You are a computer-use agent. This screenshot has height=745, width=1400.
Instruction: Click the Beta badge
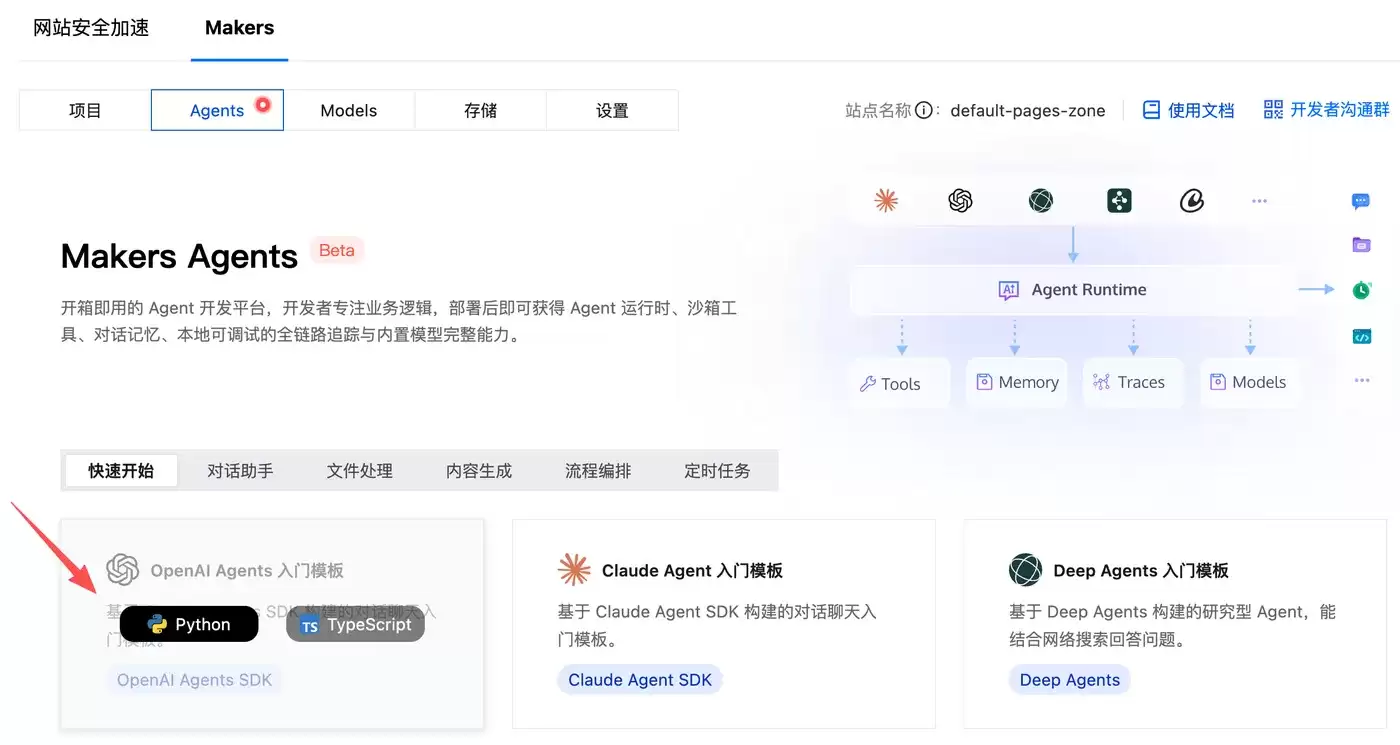coord(337,251)
